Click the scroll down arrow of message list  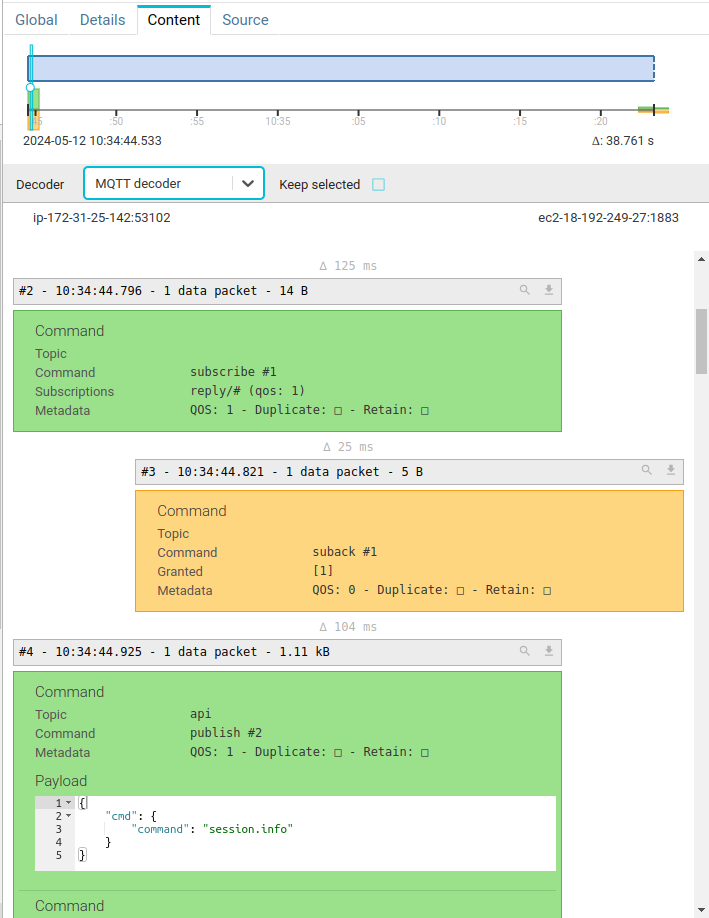(x=701, y=910)
